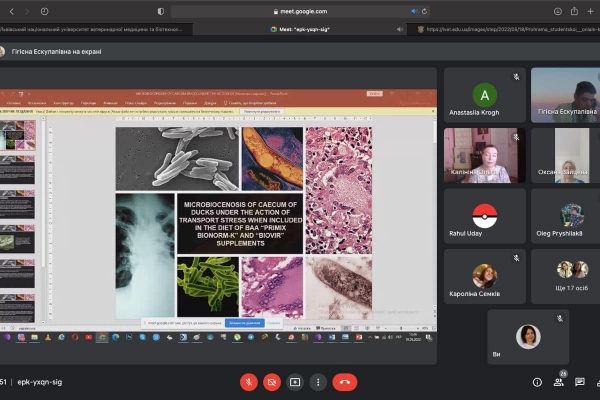Screen dimensions: 600x400
Task: Click the Present now screen button
Action: point(295,382)
